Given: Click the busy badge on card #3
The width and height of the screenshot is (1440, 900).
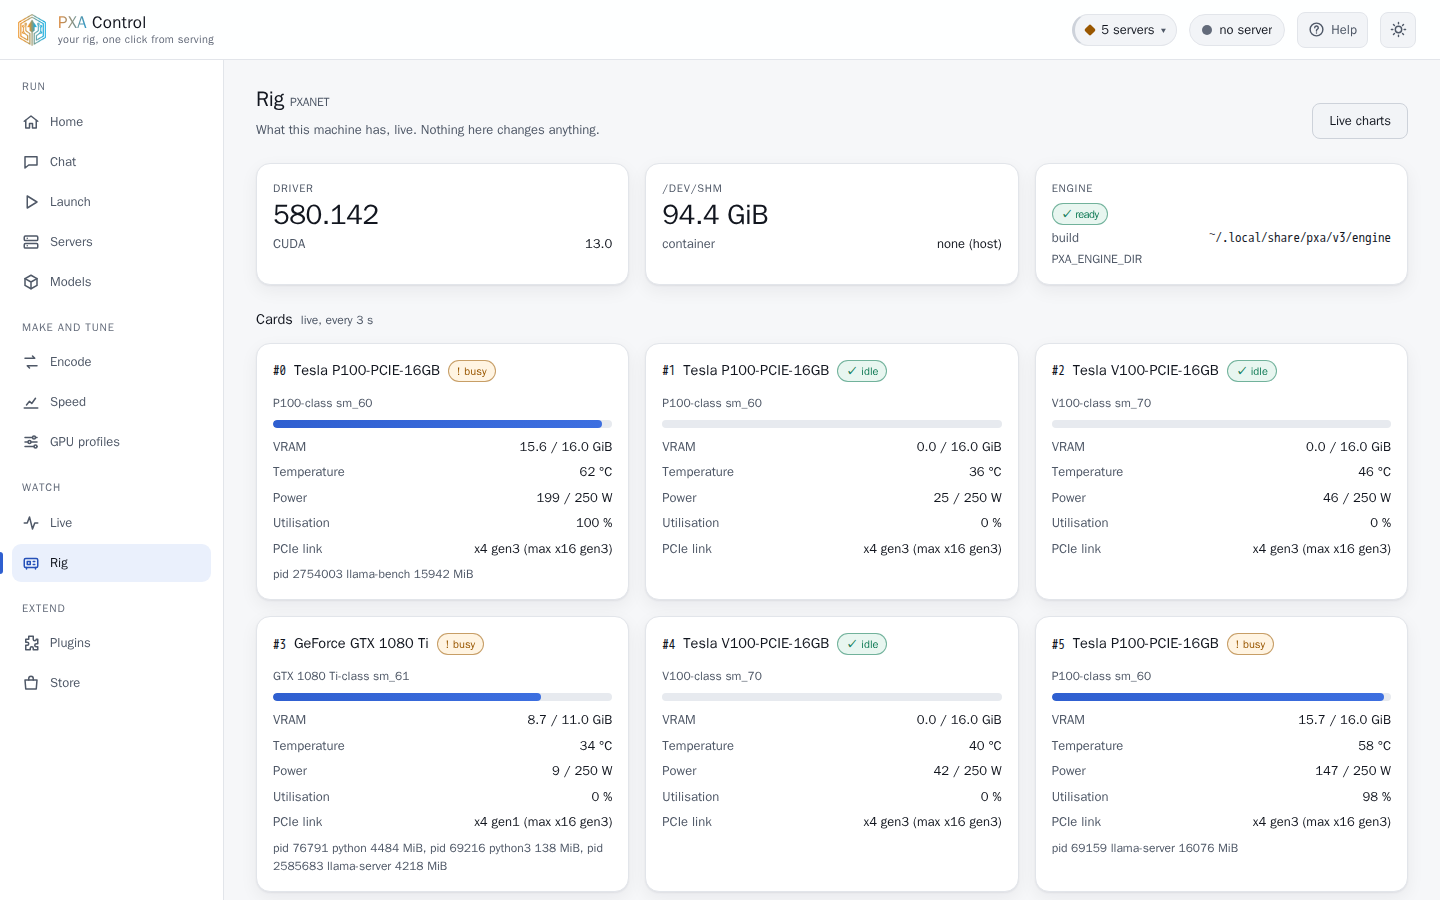Looking at the screenshot, I should 460,644.
